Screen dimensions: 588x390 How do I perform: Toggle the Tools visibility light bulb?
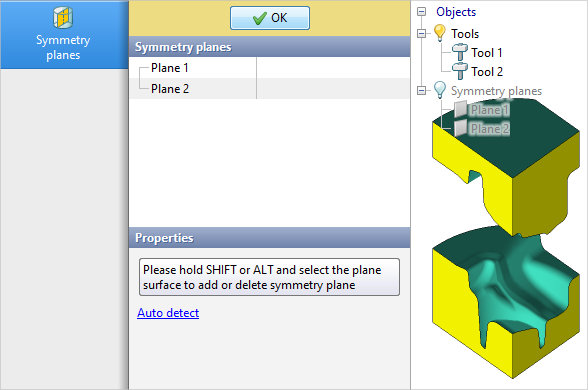pos(440,33)
